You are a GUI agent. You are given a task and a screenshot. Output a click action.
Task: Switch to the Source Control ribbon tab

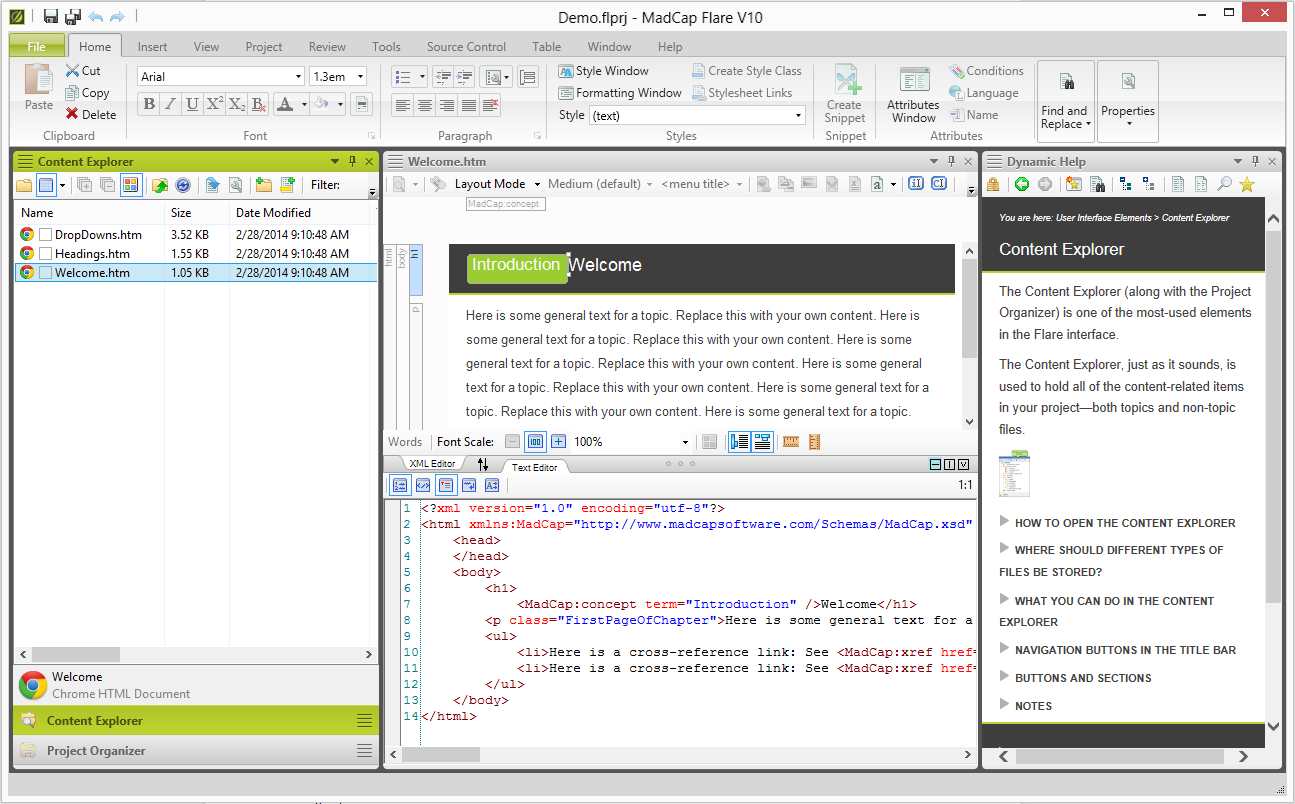click(x=466, y=46)
